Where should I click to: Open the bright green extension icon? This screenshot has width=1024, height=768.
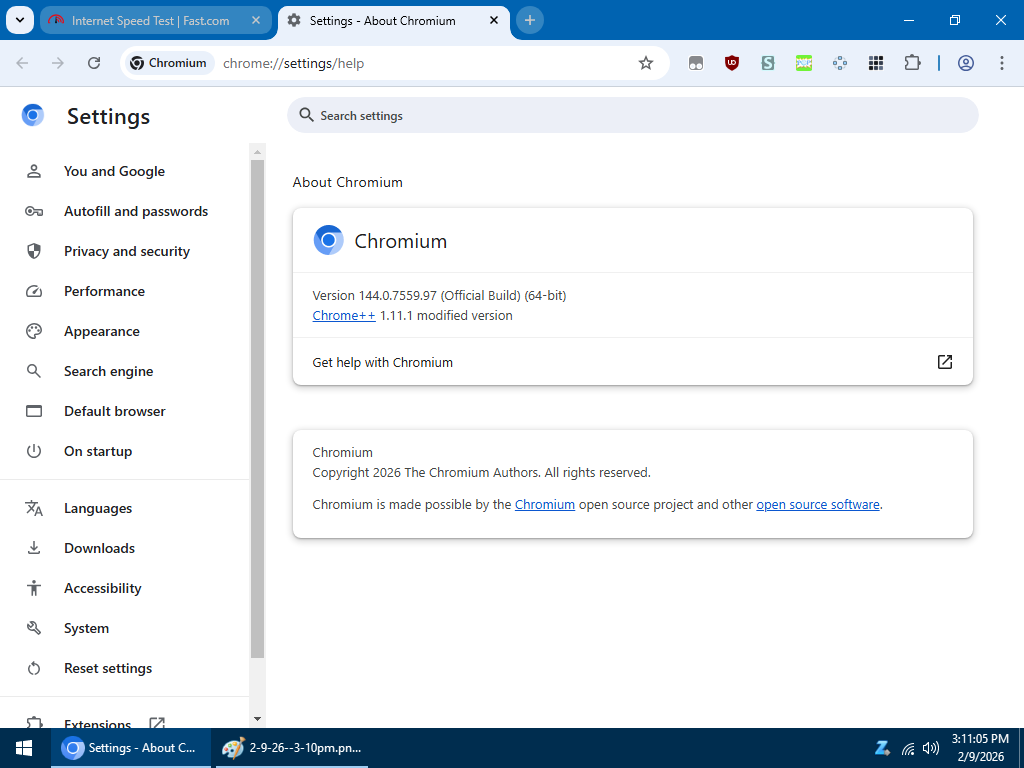tap(804, 63)
